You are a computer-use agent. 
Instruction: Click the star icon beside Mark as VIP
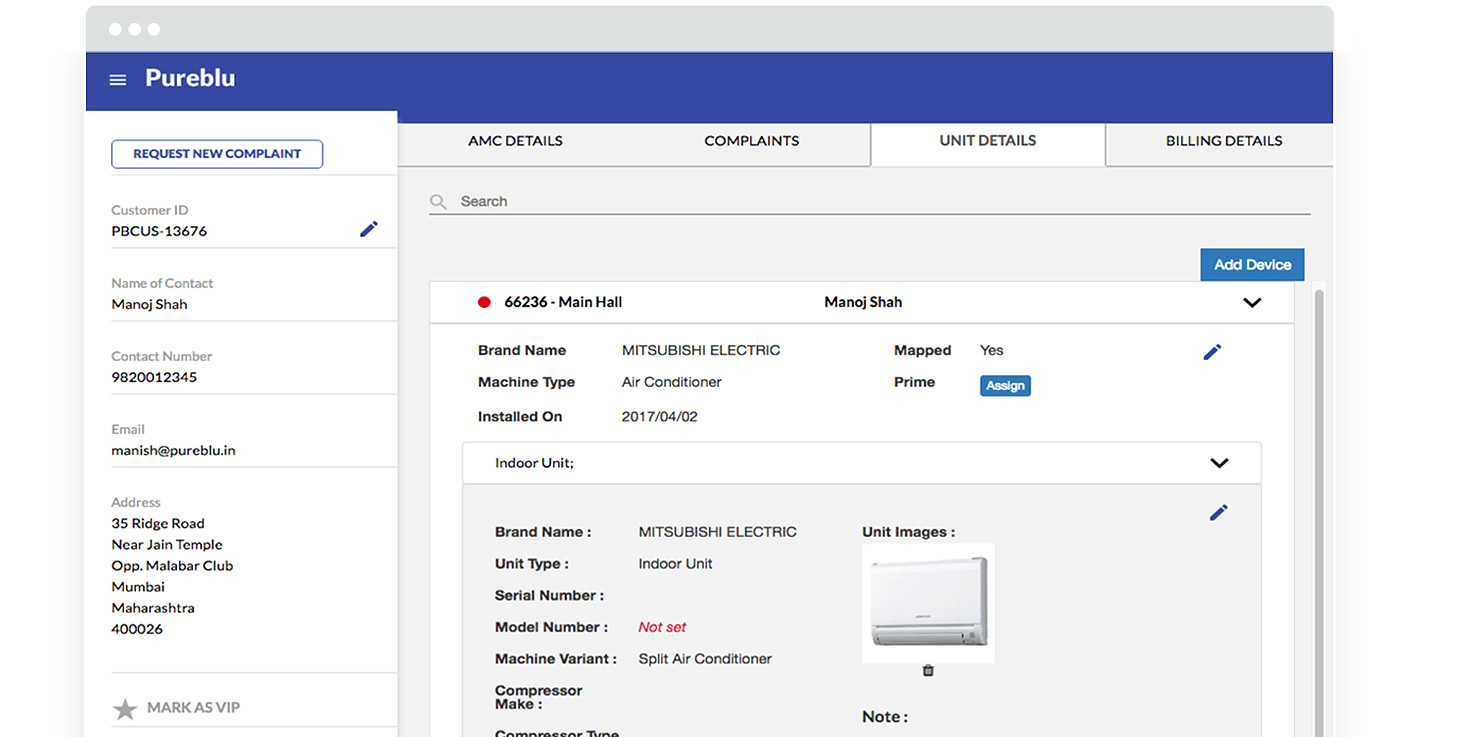pyautogui.click(x=125, y=709)
